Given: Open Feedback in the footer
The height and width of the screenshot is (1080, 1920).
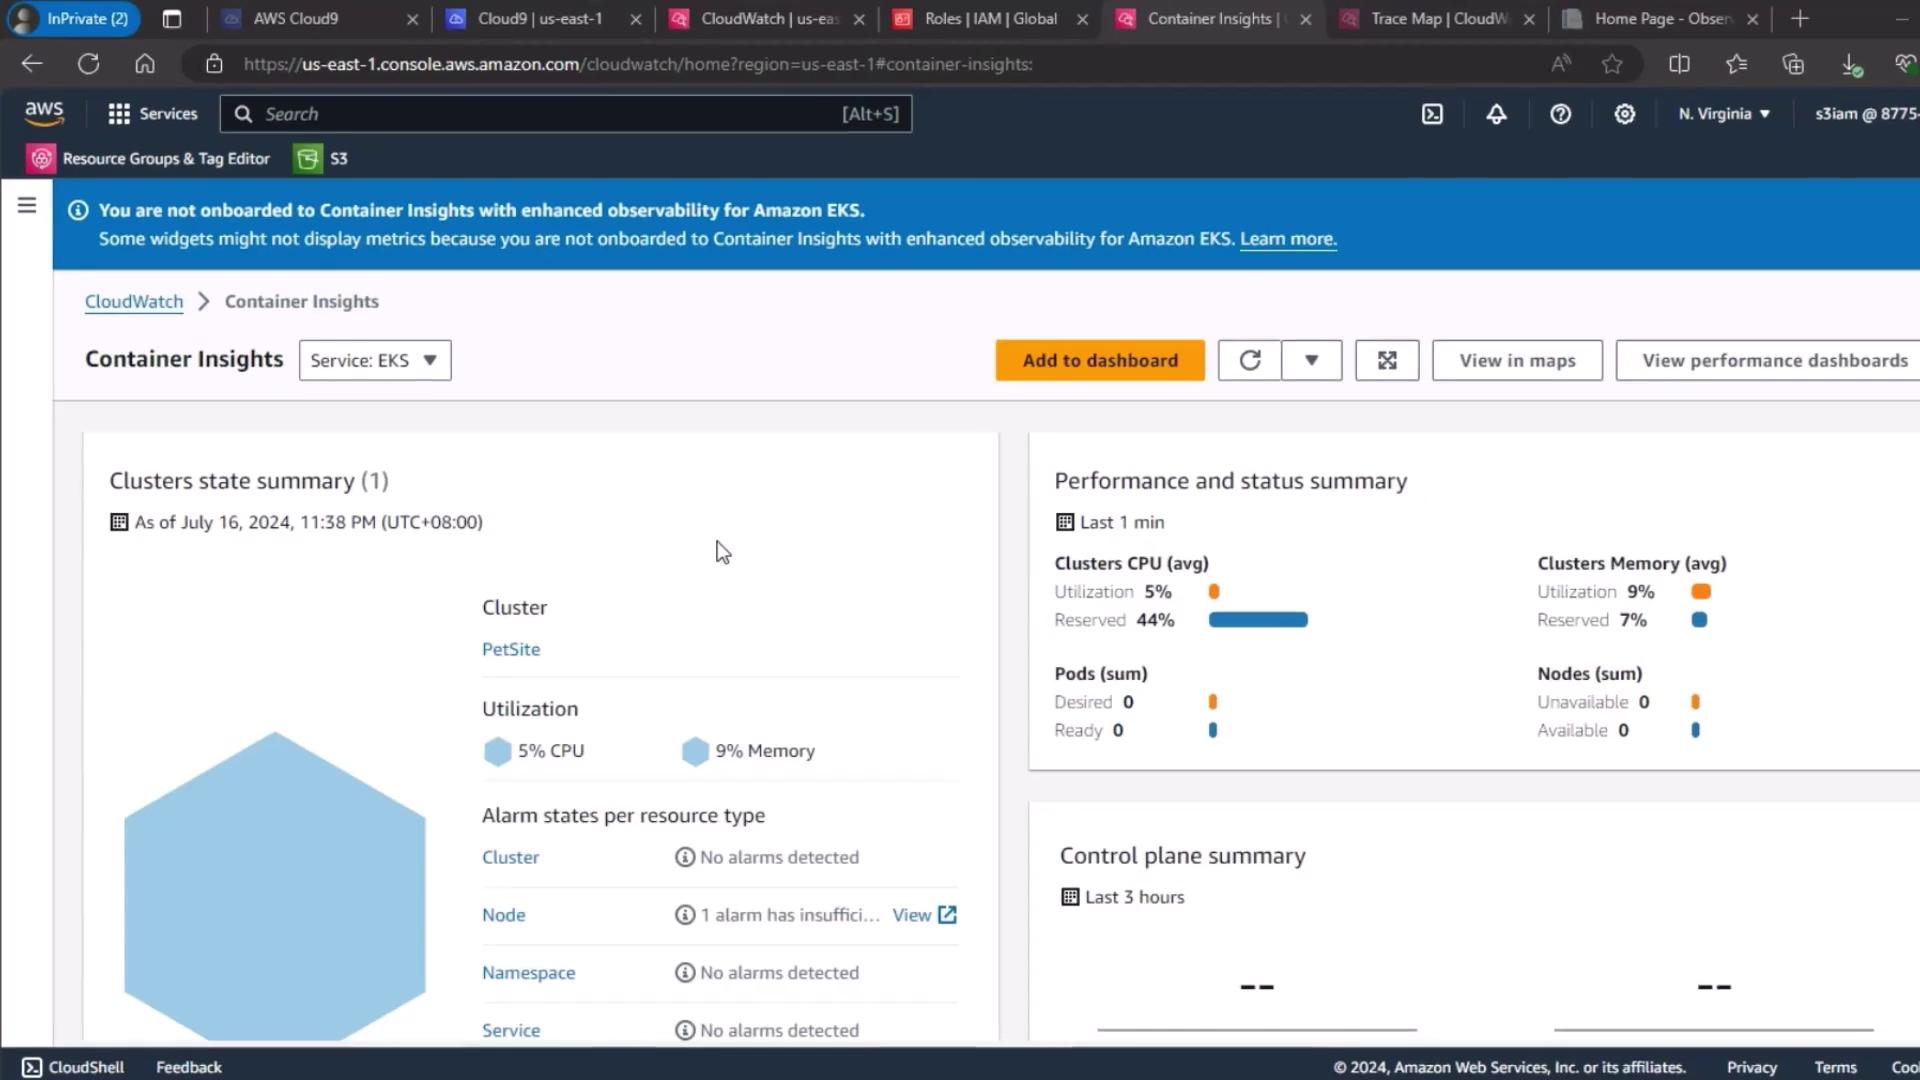Looking at the screenshot, I should [189, 1067].
